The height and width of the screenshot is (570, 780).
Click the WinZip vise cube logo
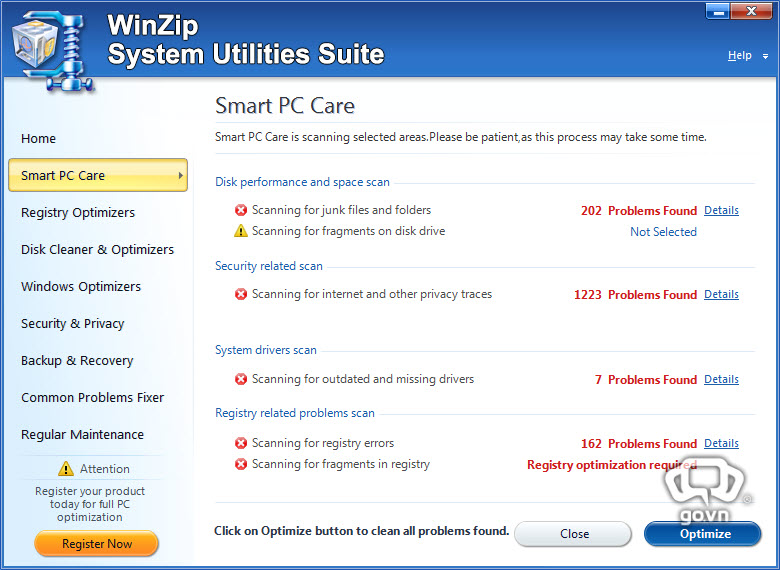[x=52, y=51]
